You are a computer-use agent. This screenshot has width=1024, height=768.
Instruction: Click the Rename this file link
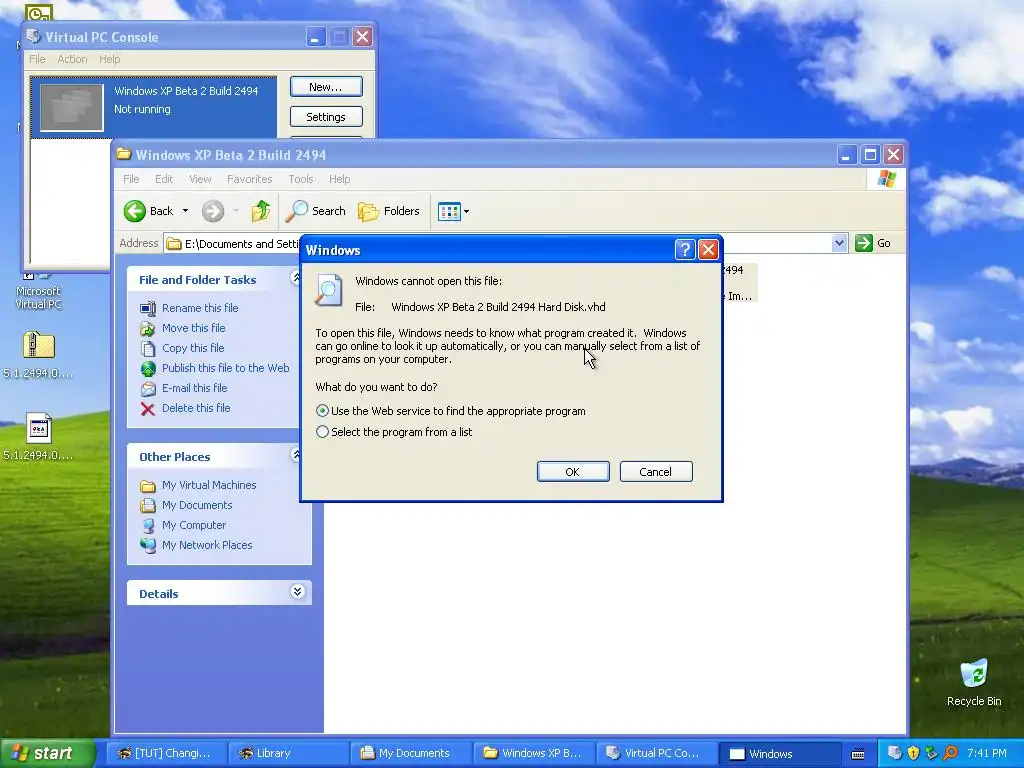coord(200,308)
